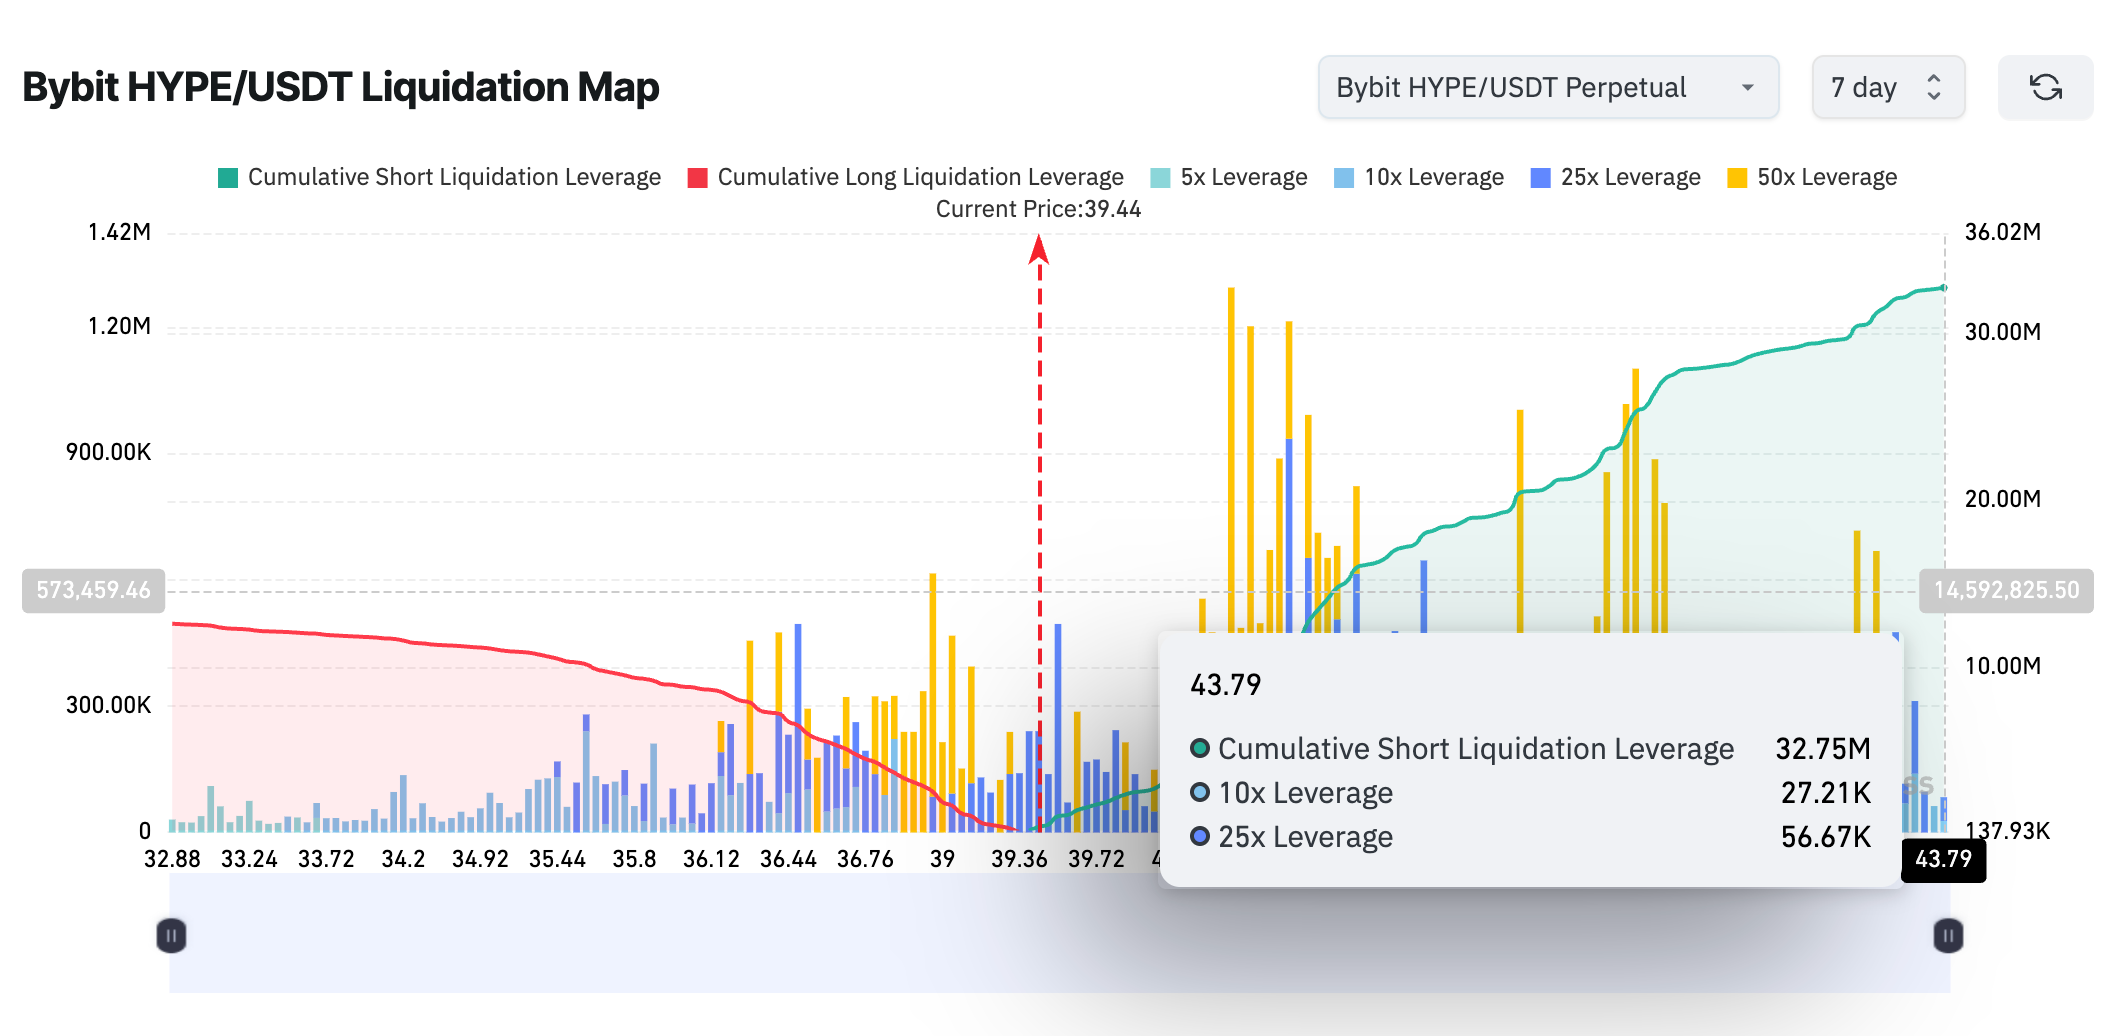Toggle the 10x Leverage legend swatch

click(x=1344, y=178)
